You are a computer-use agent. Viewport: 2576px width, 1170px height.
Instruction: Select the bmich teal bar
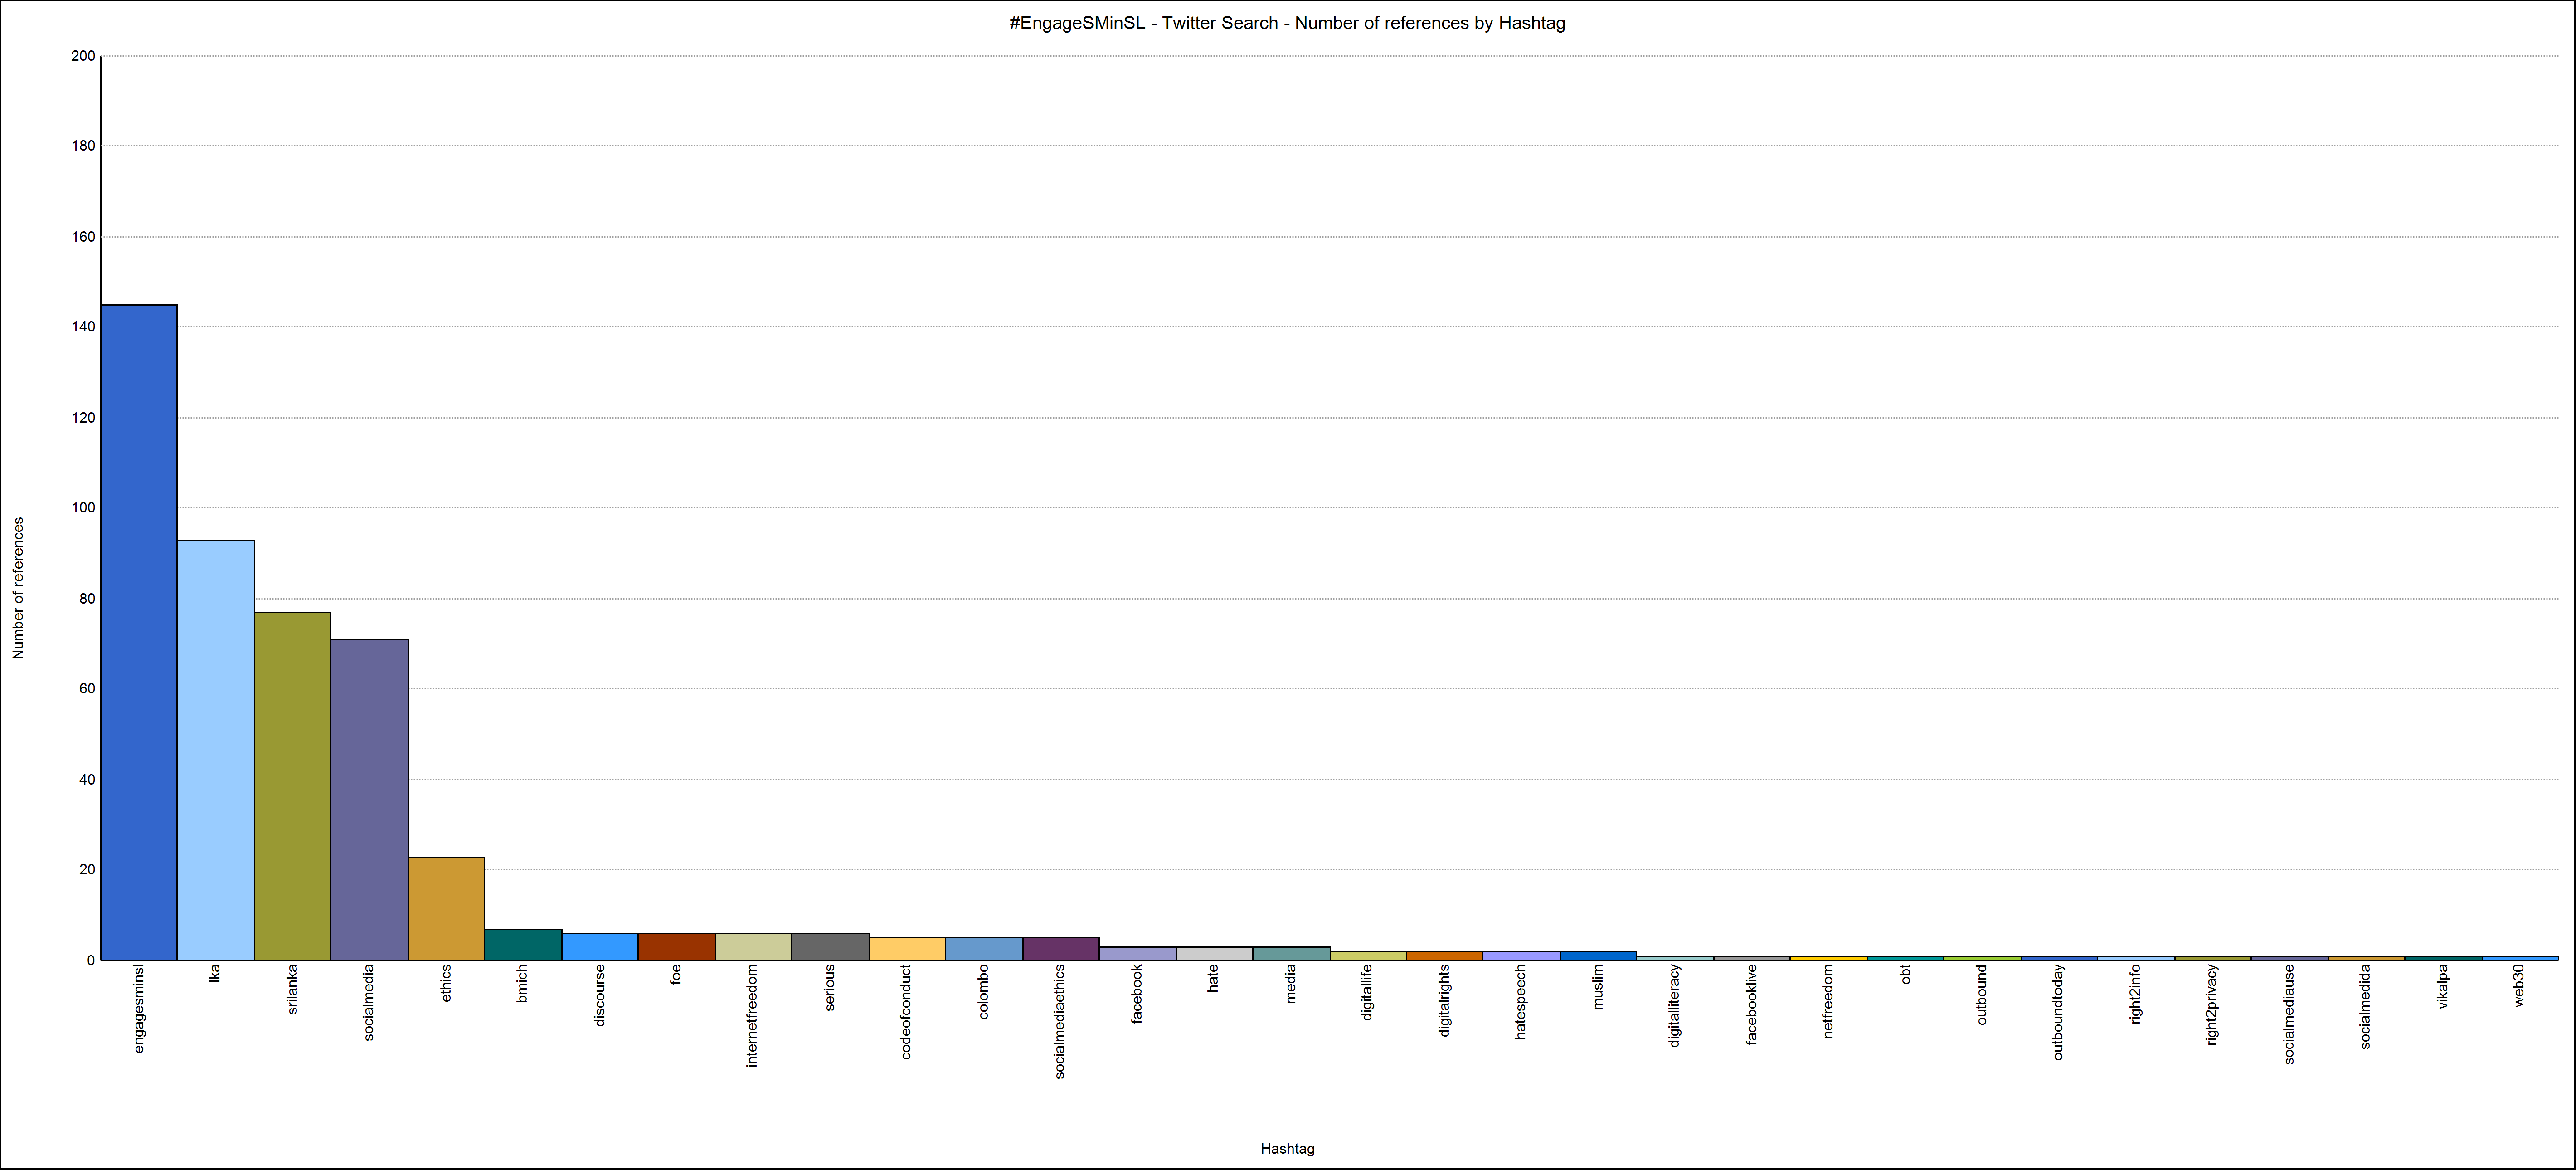(524, 945)
